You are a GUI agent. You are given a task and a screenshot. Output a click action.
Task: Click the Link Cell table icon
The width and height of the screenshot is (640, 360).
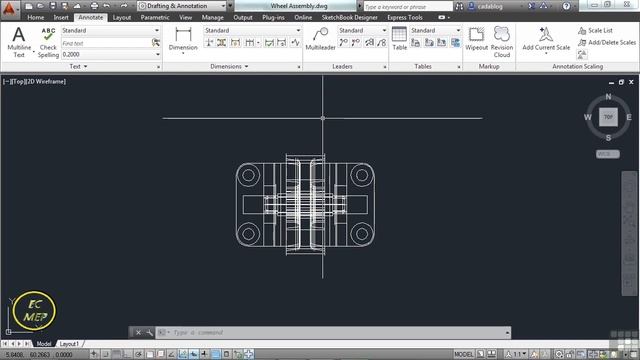pyautogui.click(x=416, y=42)
